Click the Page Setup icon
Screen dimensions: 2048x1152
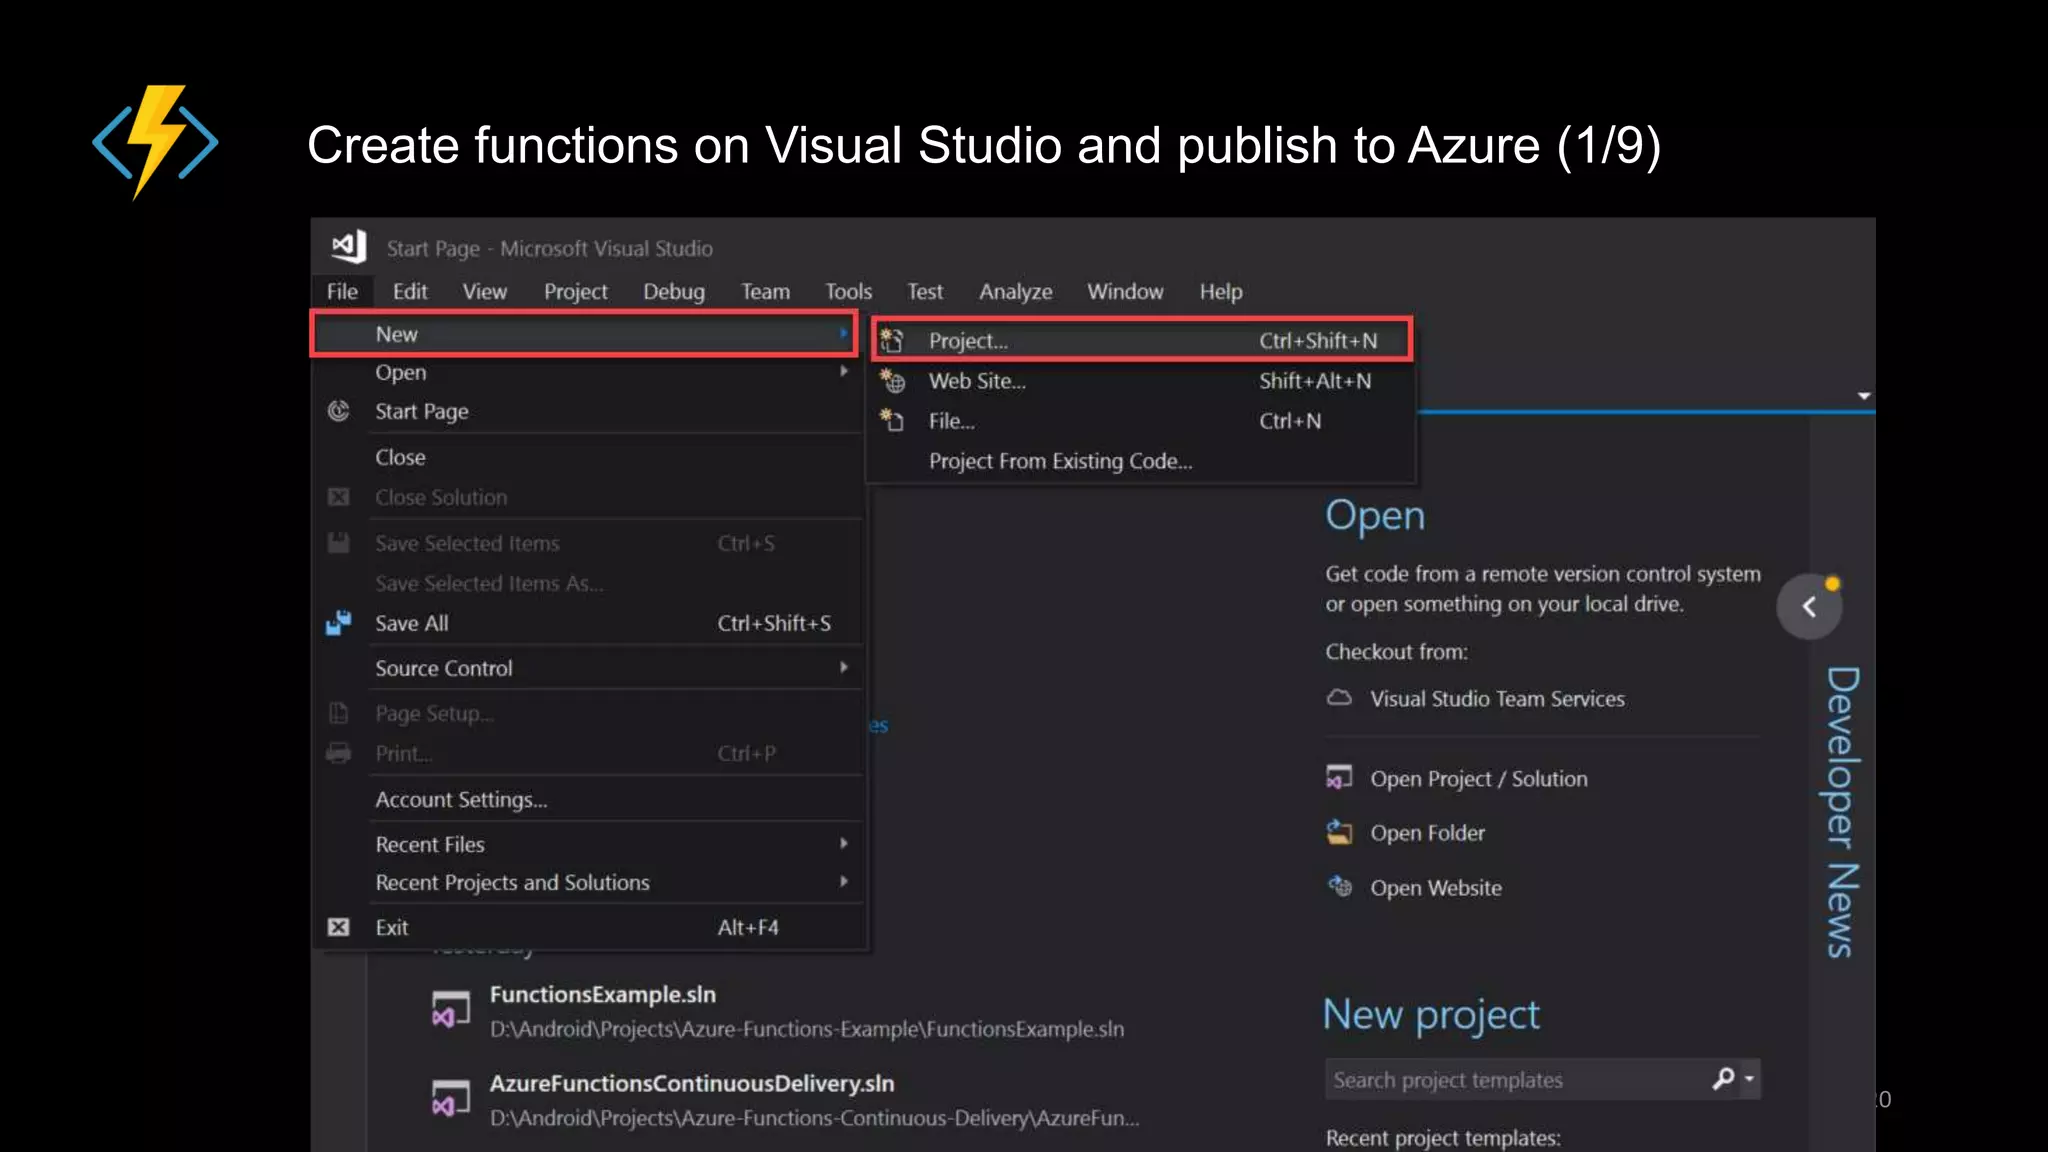click(x=339, y=713)
